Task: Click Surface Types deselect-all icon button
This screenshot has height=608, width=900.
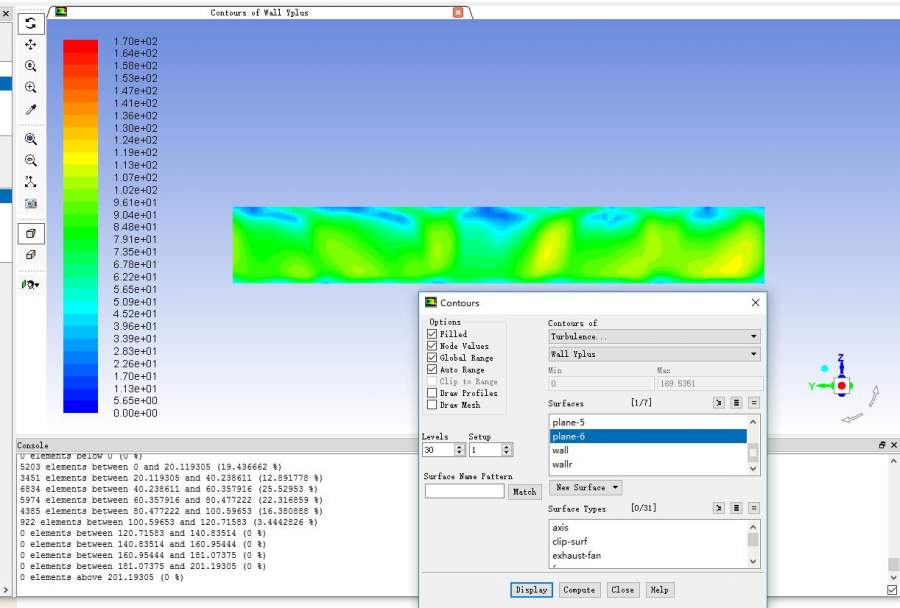Action: click(754, 508)
